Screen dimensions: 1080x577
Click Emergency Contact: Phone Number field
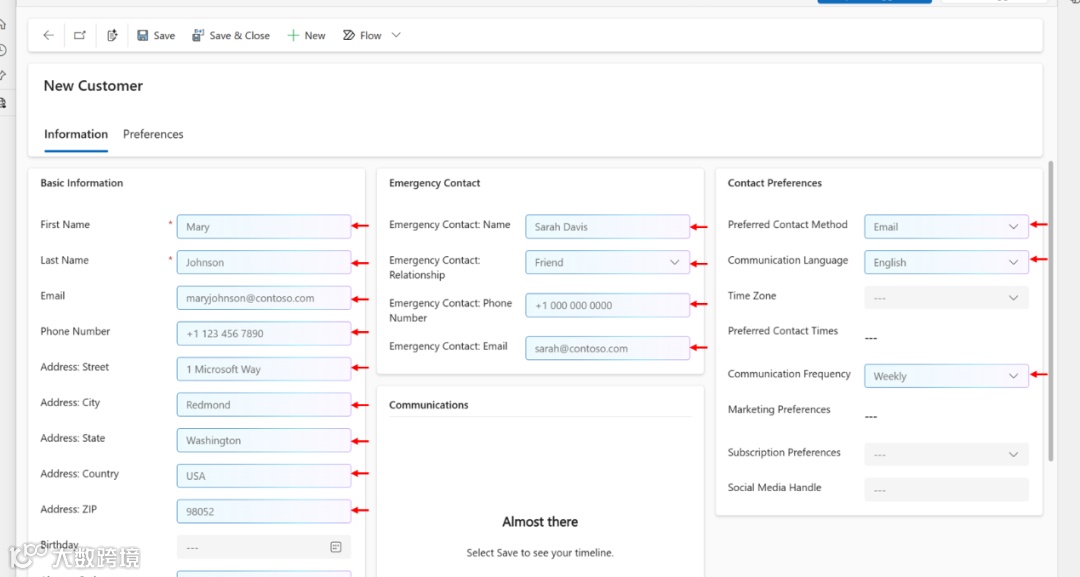point(607,305)
